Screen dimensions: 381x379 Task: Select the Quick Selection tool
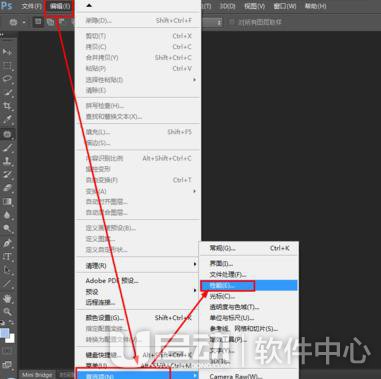[7, 92]
